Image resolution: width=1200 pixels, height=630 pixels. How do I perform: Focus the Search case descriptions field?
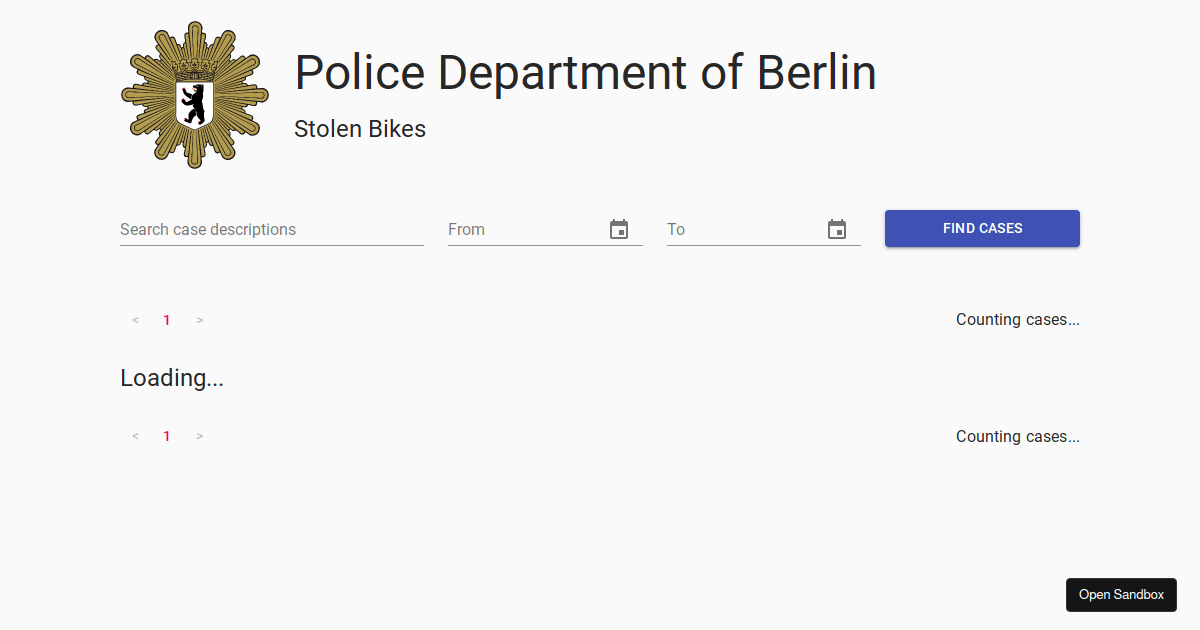pos(271,230)
